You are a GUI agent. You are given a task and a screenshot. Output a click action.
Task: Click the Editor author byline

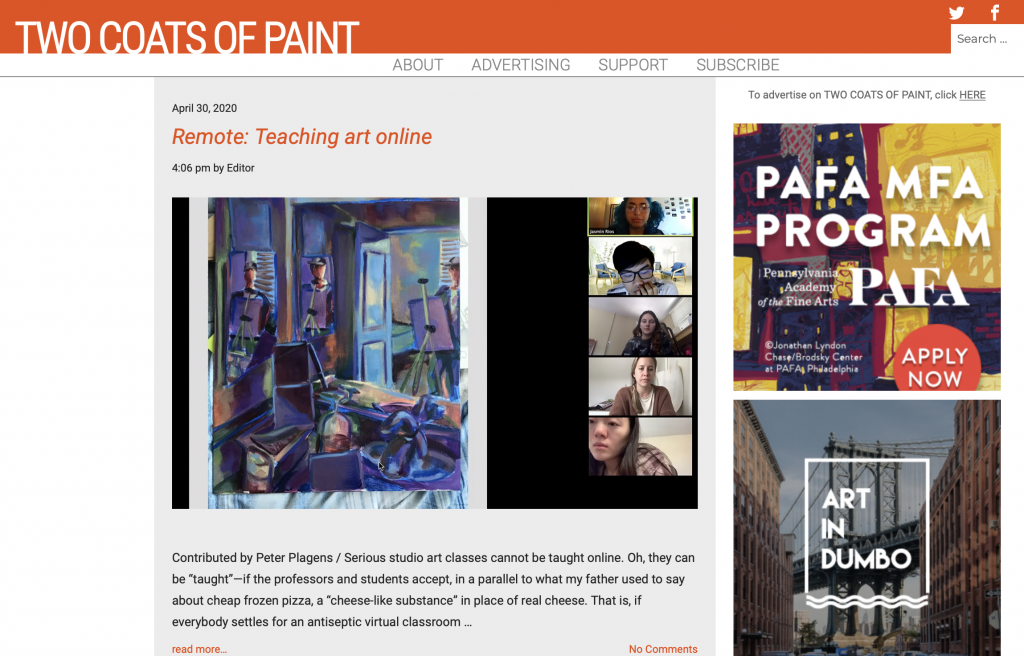pos(240,168)
